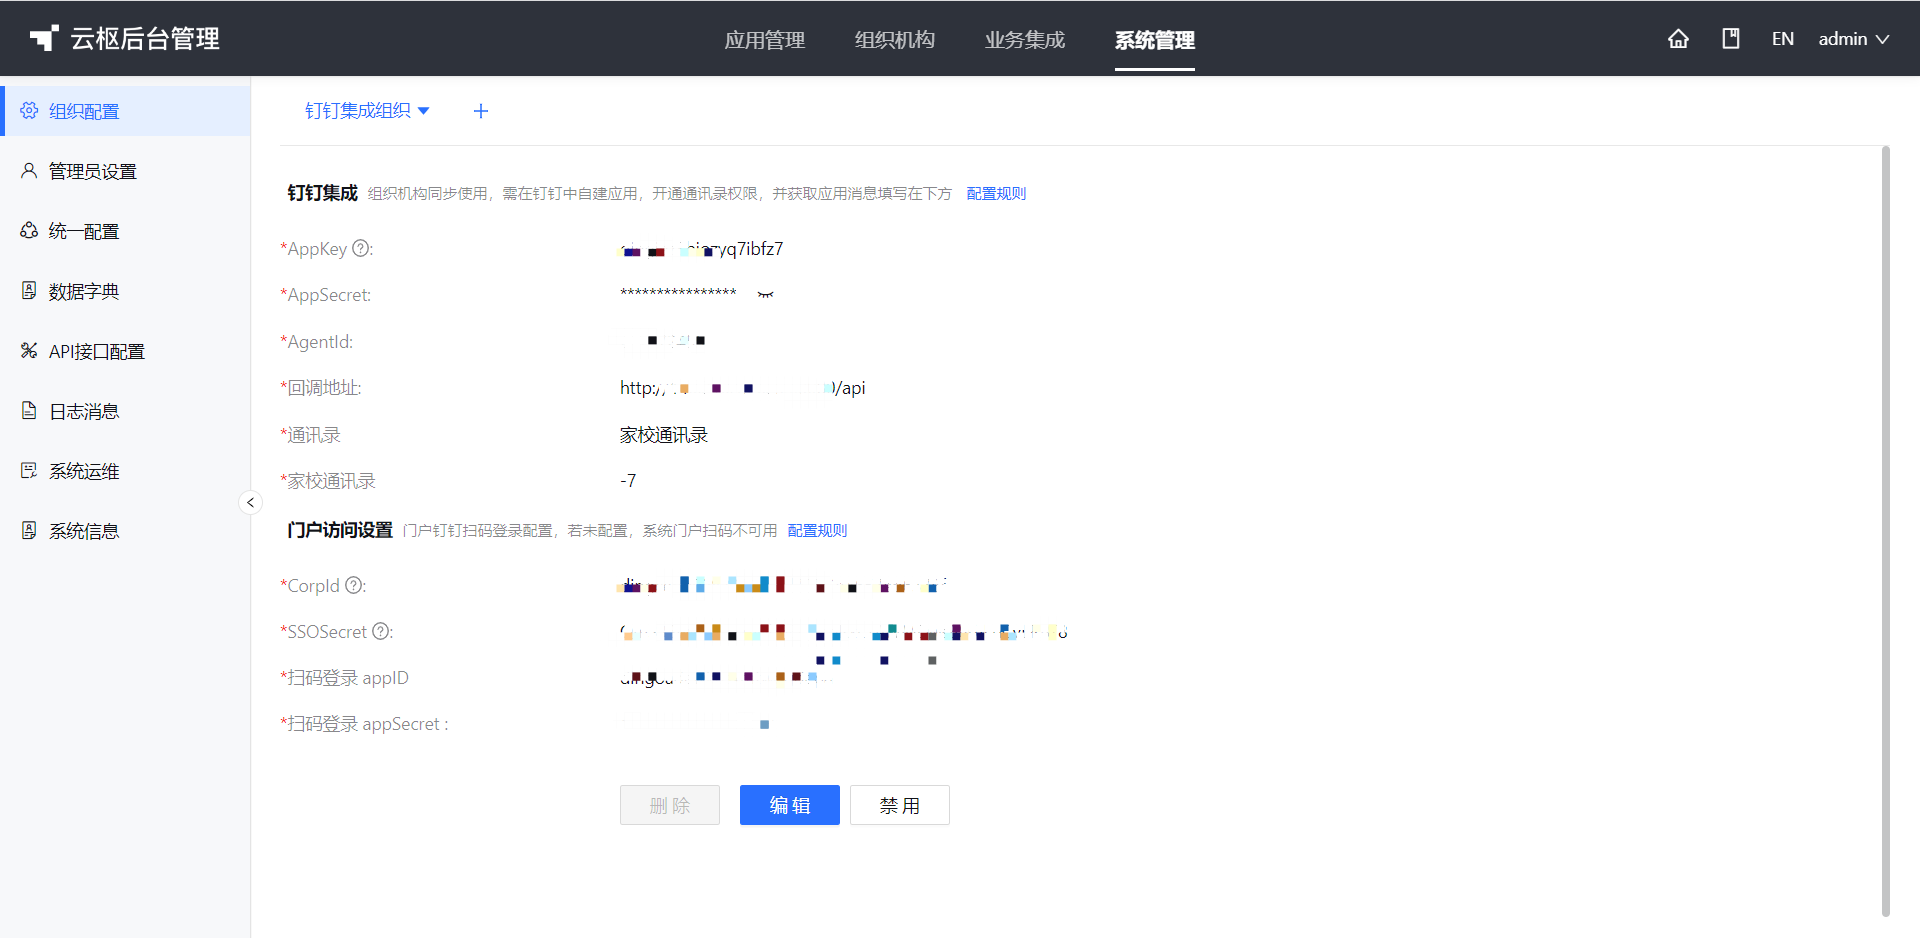Expand the 钉钉集成组织 dropdown
The image size is (1920, 942).
coord(367,111)
